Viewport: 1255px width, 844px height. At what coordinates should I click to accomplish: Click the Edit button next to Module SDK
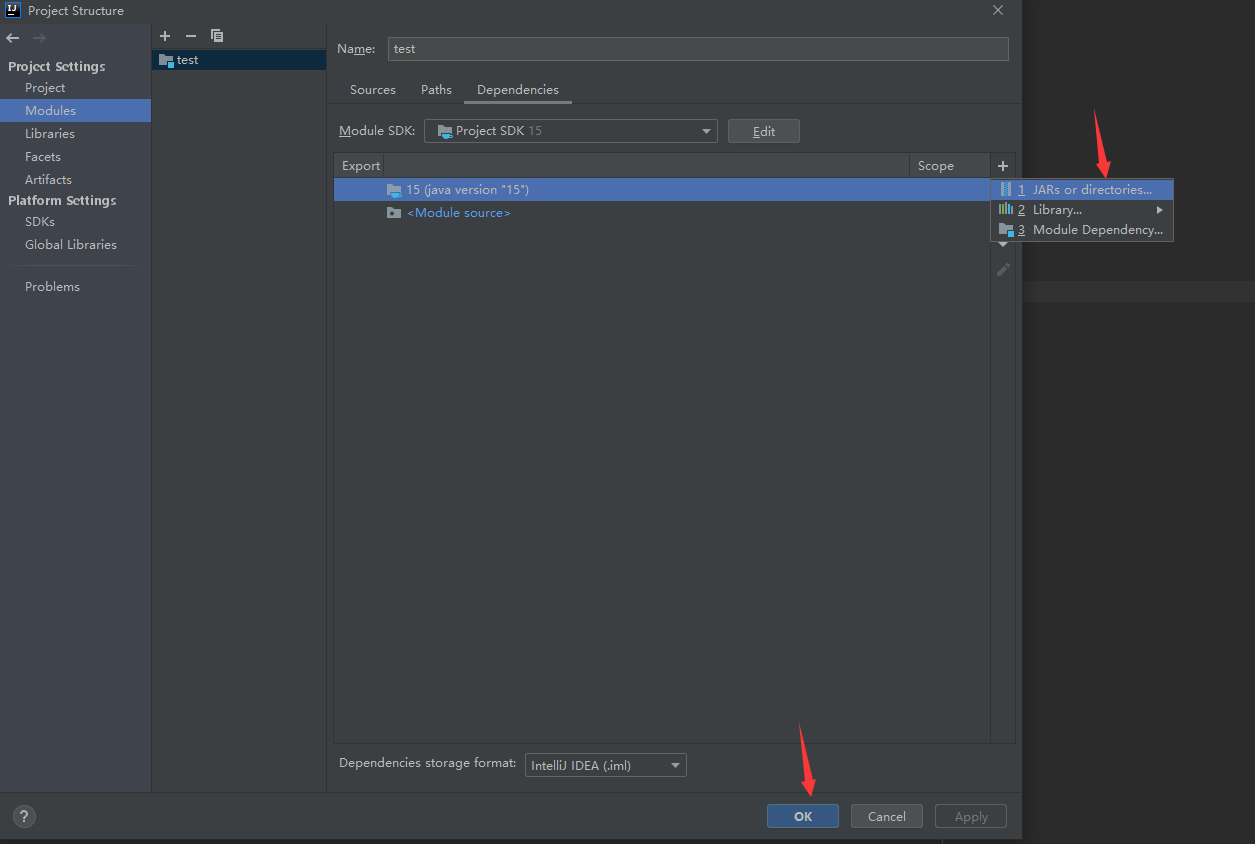[x=763, y=130]
